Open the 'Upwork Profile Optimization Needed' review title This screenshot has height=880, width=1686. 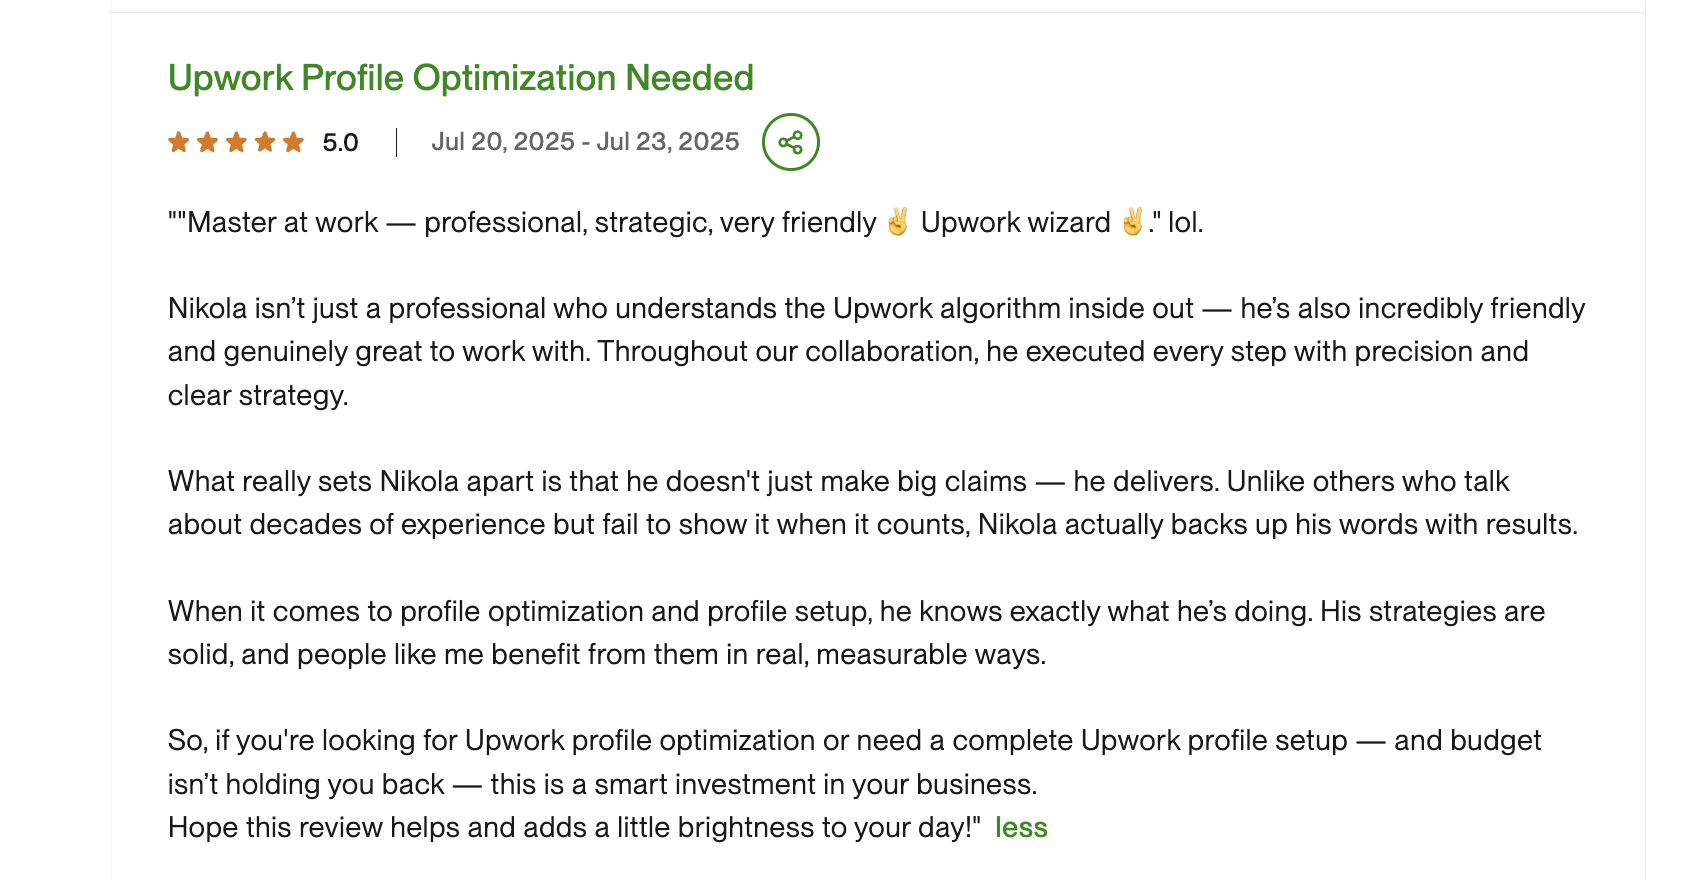click(x=461, y=77)
